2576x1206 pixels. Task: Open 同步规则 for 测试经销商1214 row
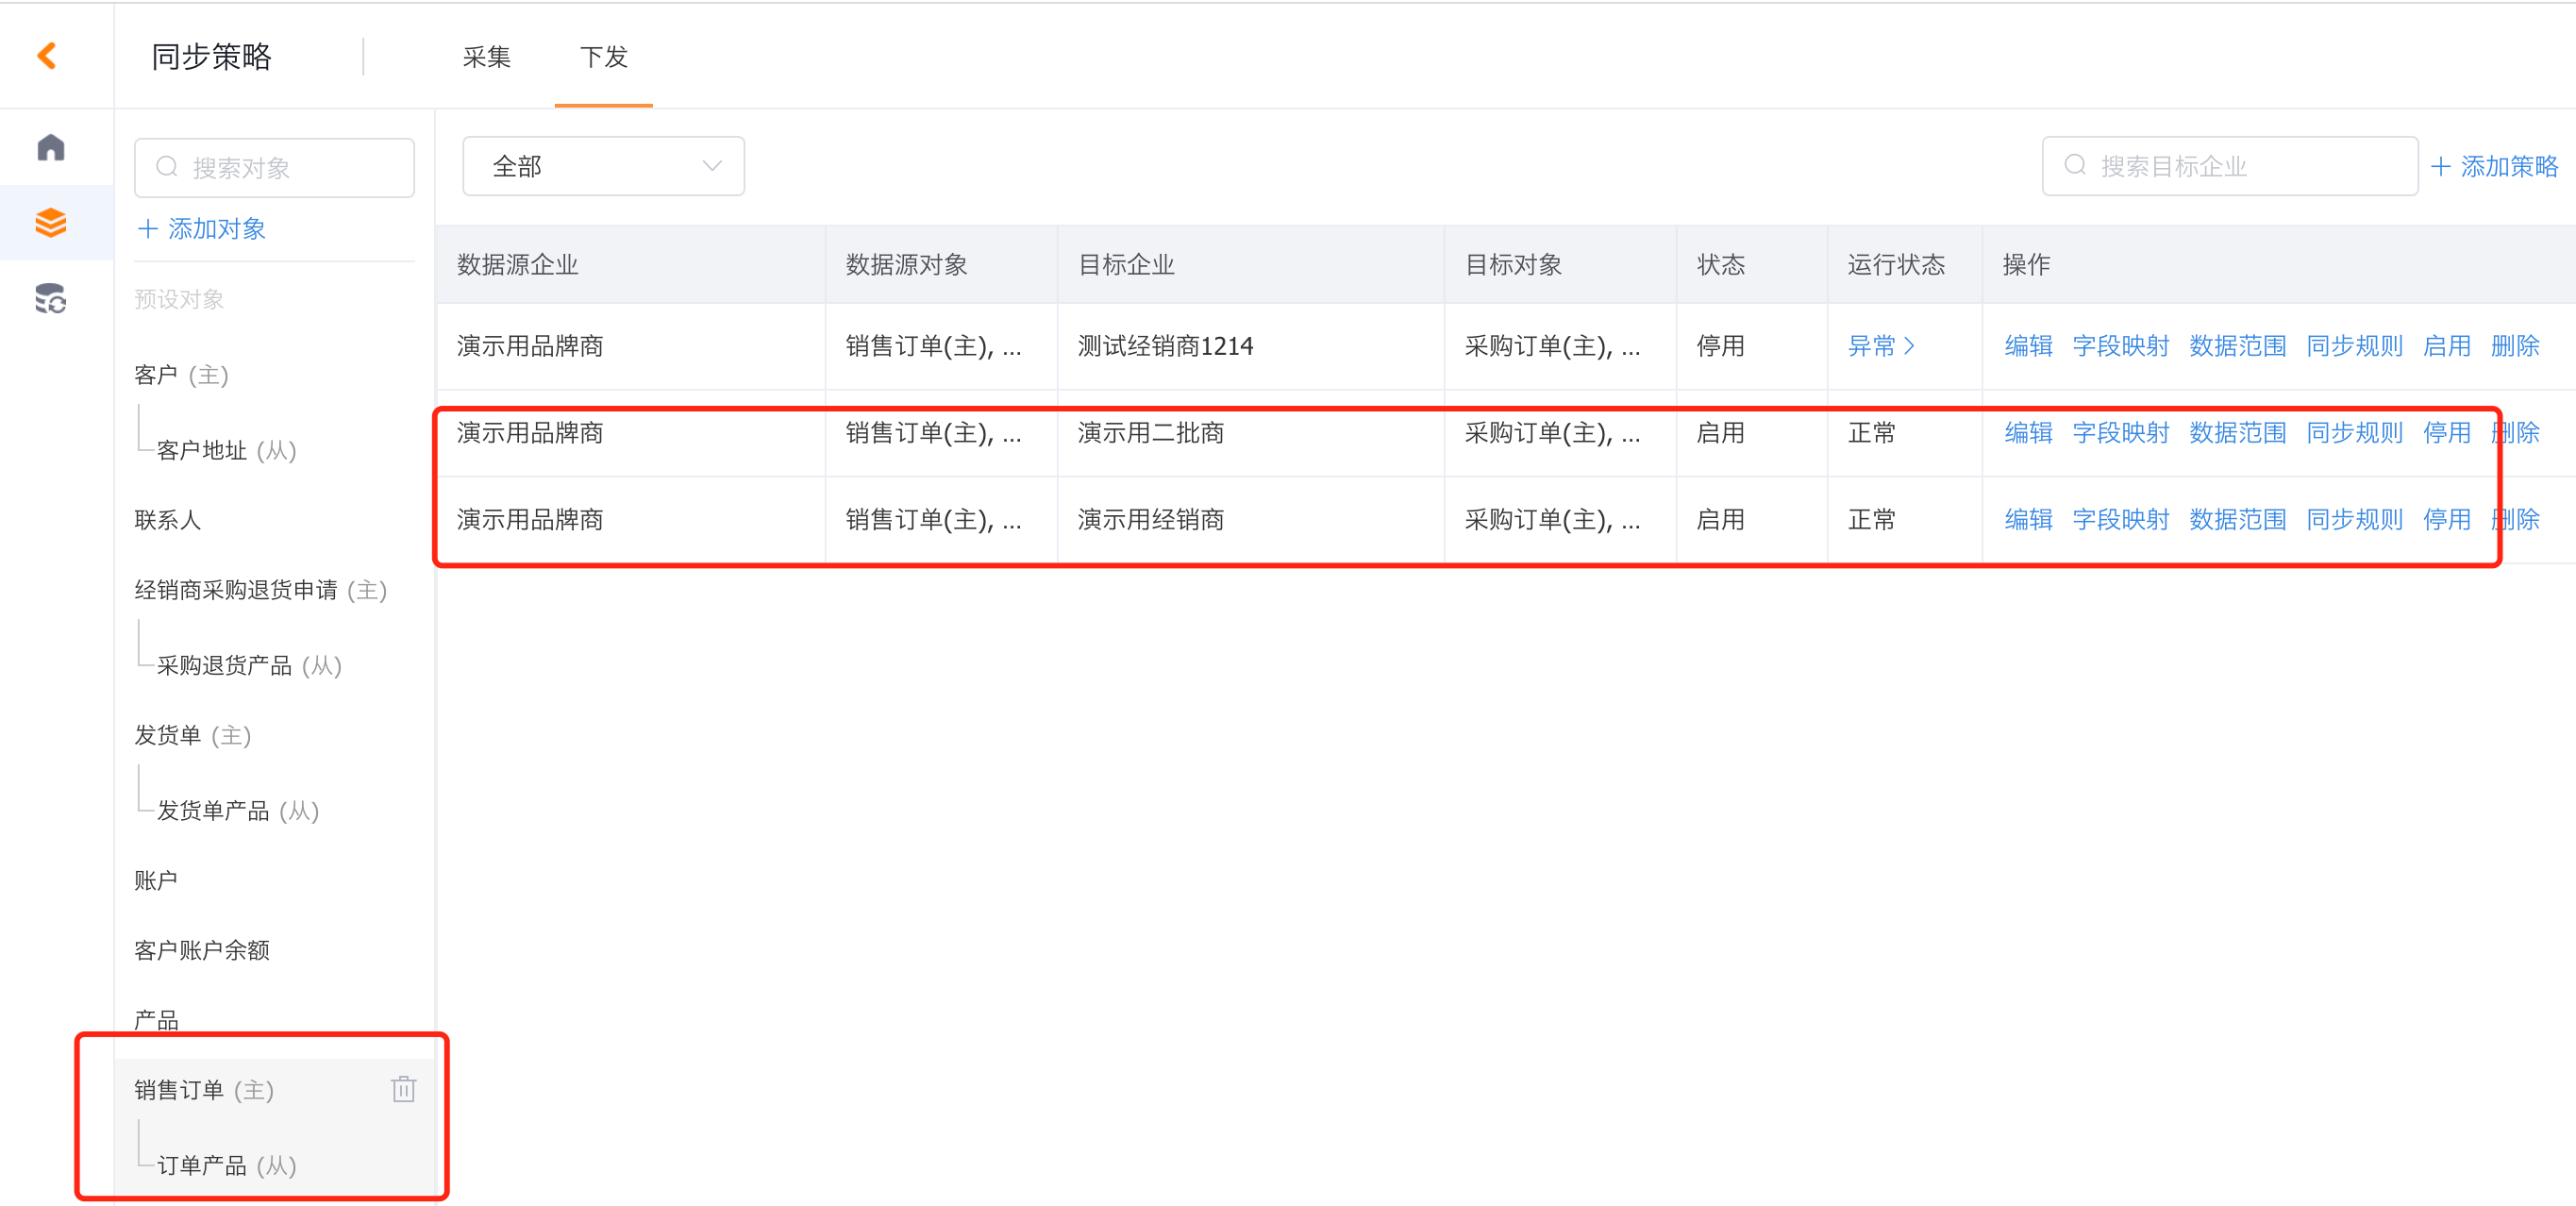click(2354, 346)
